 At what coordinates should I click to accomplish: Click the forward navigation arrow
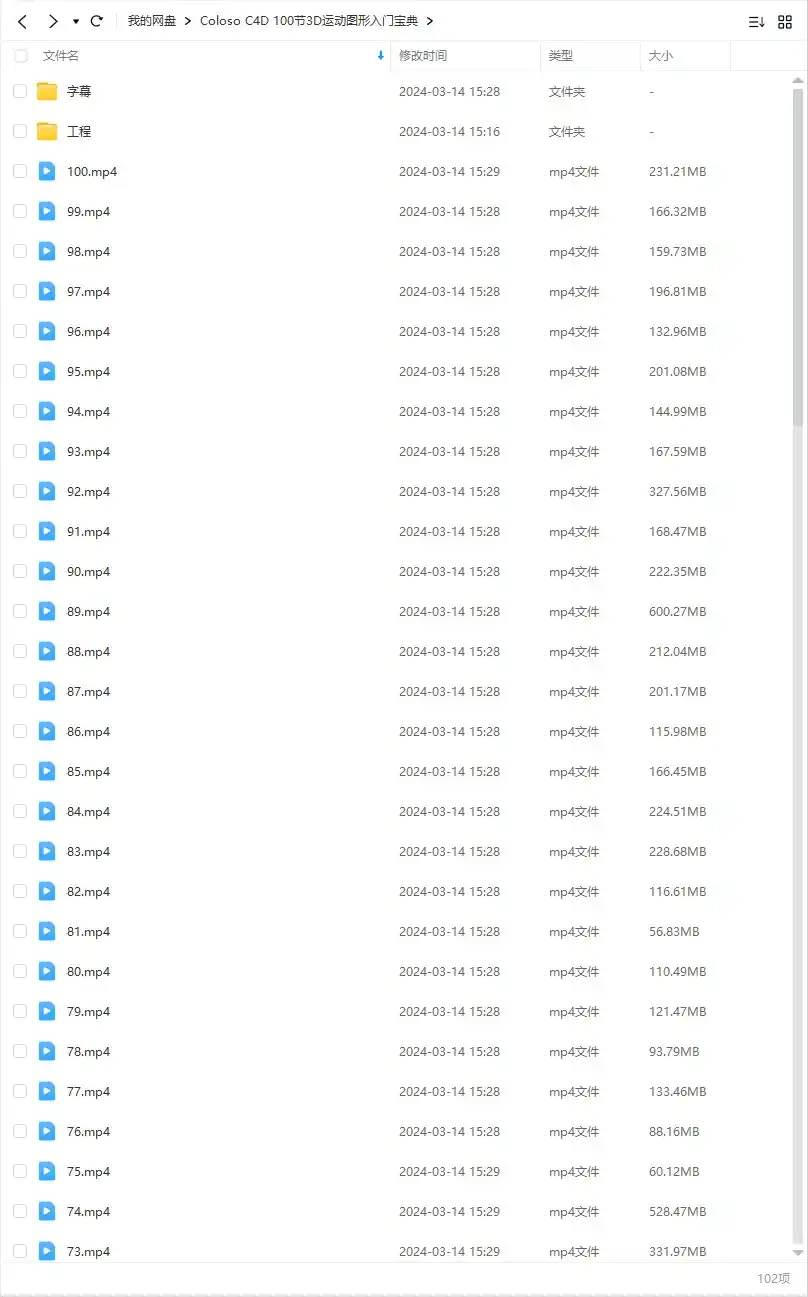(52, 21)
